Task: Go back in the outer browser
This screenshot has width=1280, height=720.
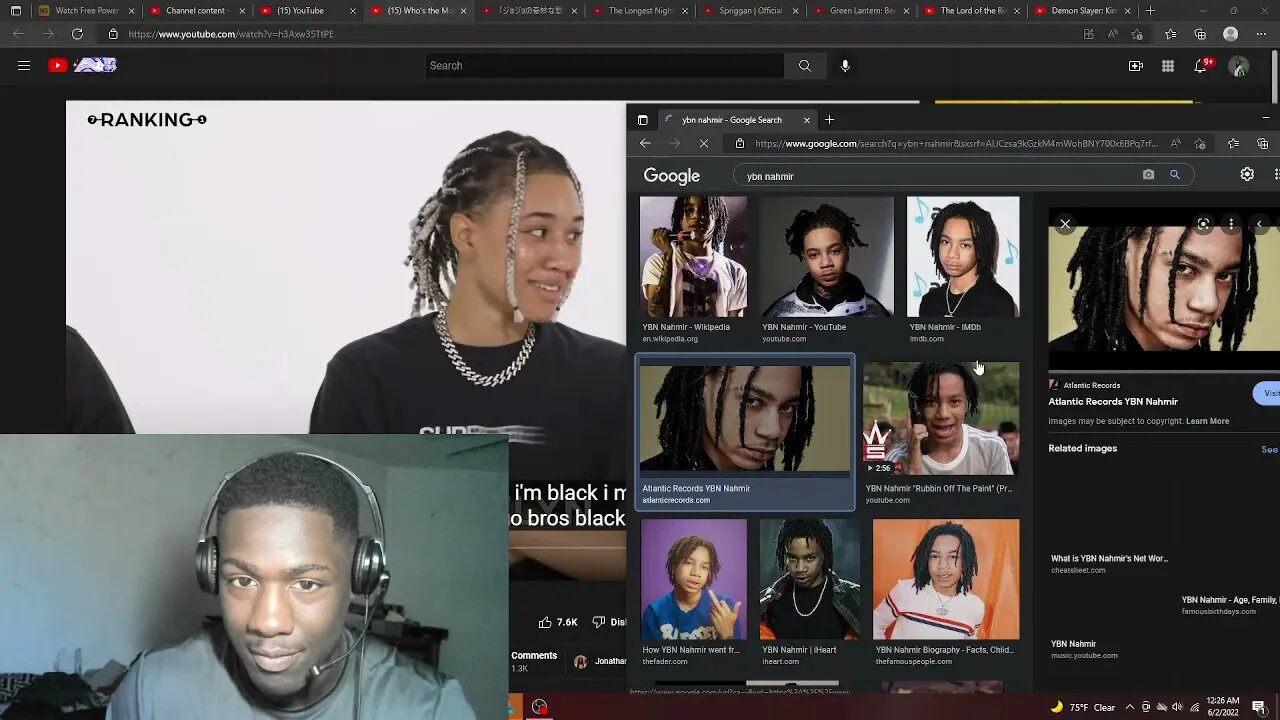Action: click(19, 34)
